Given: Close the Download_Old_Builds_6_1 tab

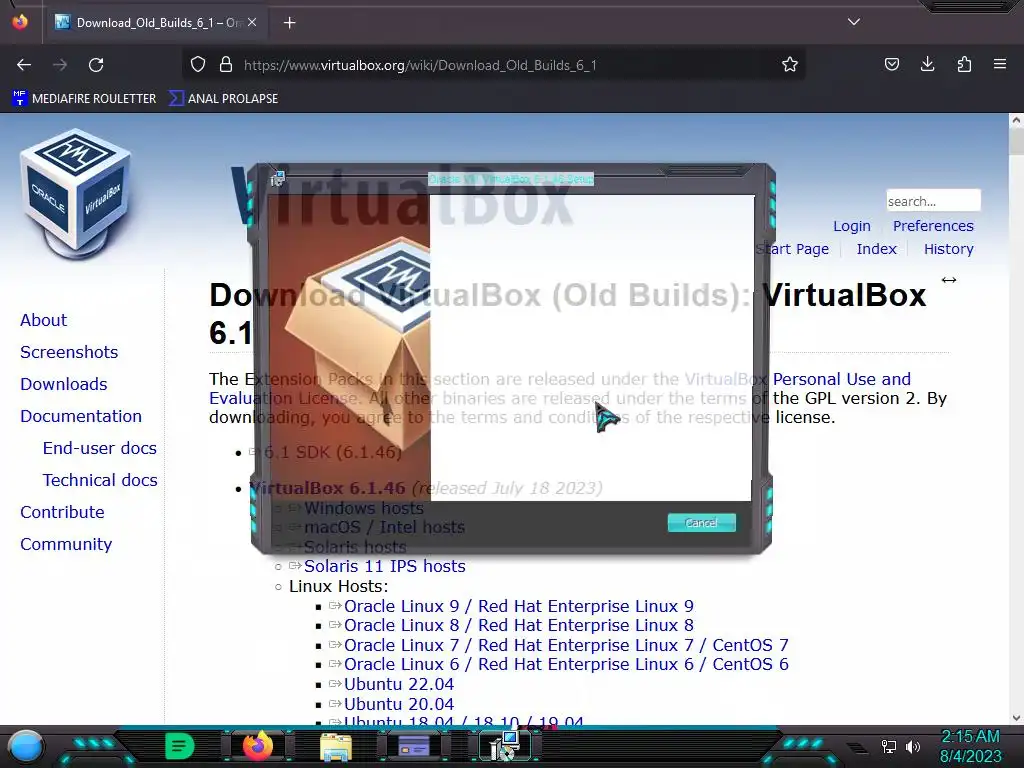Looking at the screenshot, I should coord(252,23).
